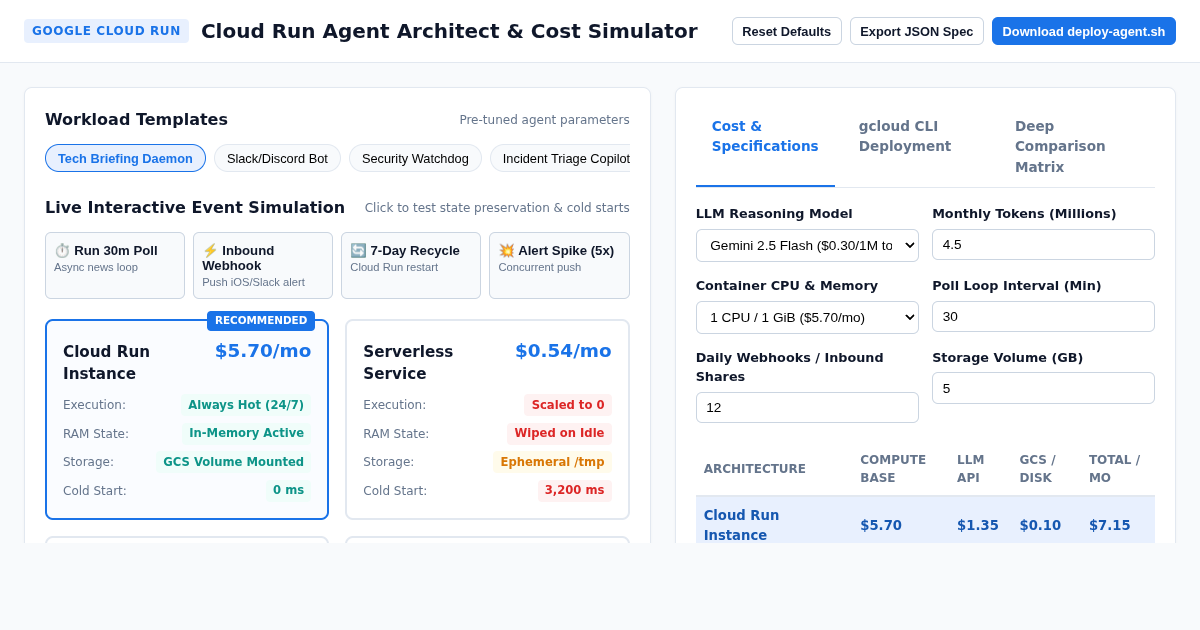Viewport: 1200px width, 630px height.
Task: Click the RECOMMENDED badge
Action: point(261,321)
